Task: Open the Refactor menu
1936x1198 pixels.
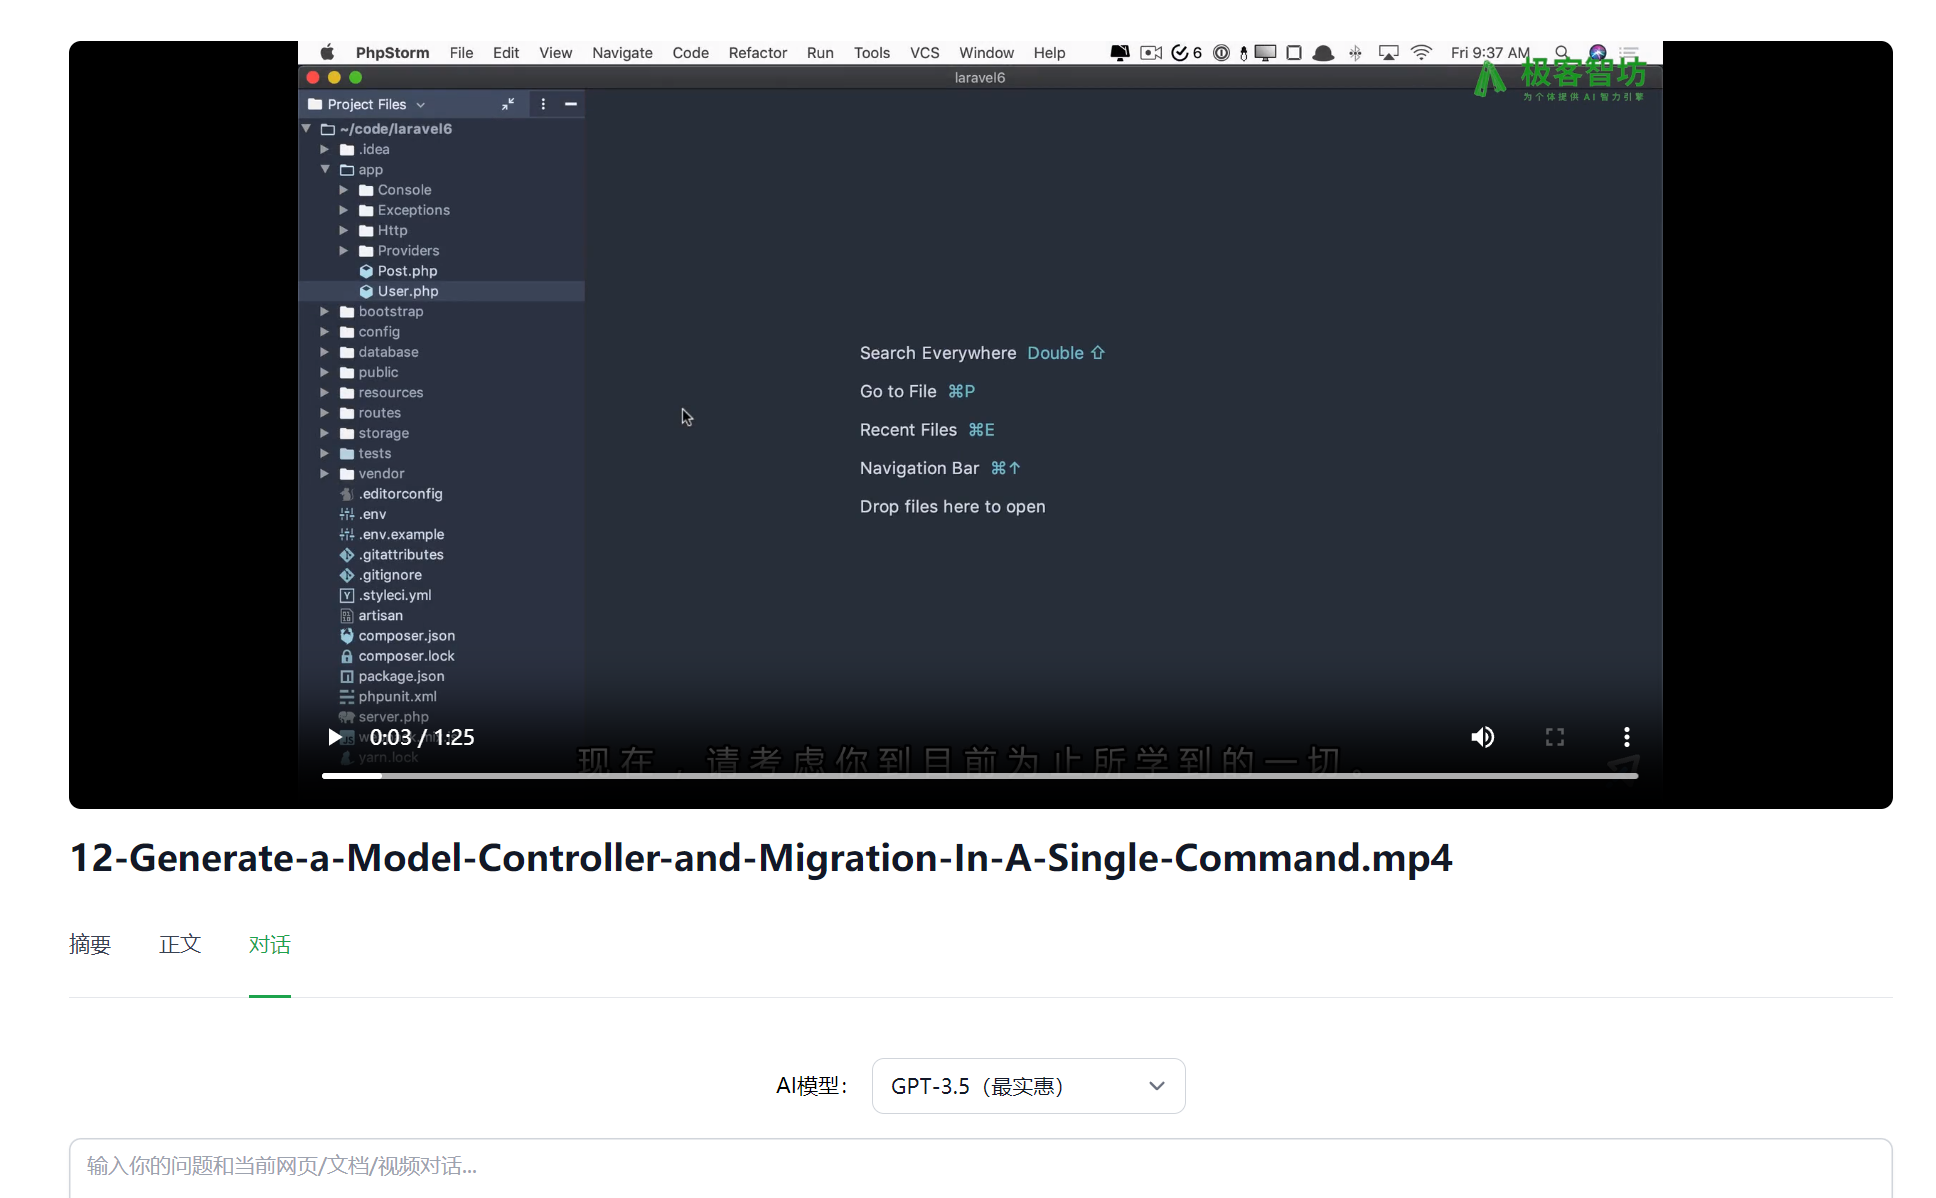Action: pyautogui.click(x=757, y=53)
